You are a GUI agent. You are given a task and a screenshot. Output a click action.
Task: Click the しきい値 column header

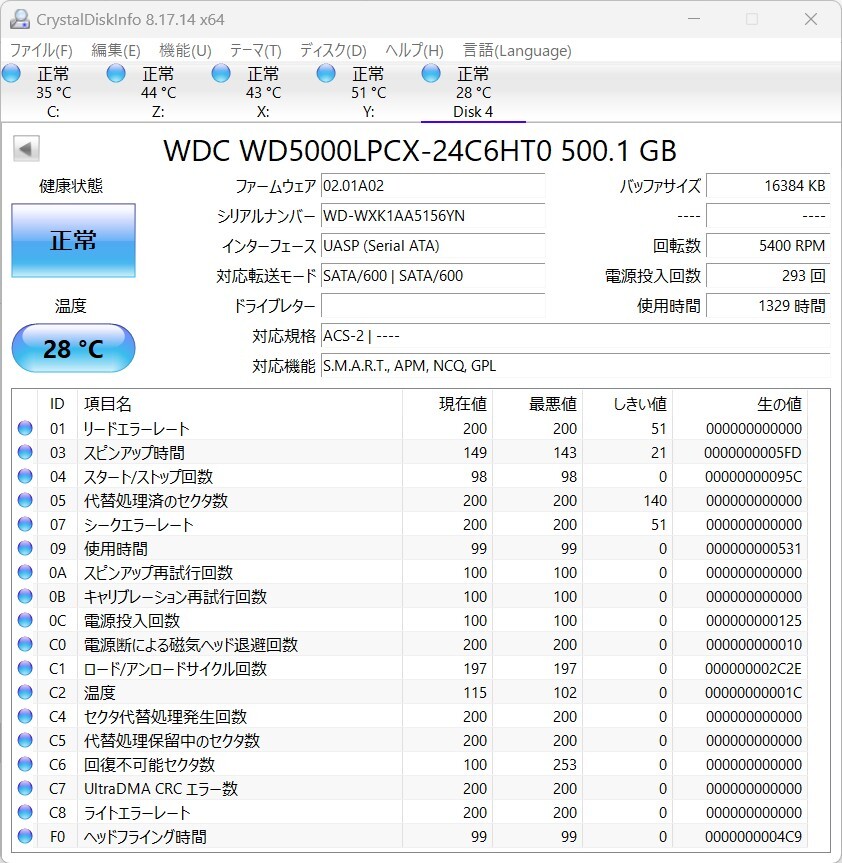[627, 403]
